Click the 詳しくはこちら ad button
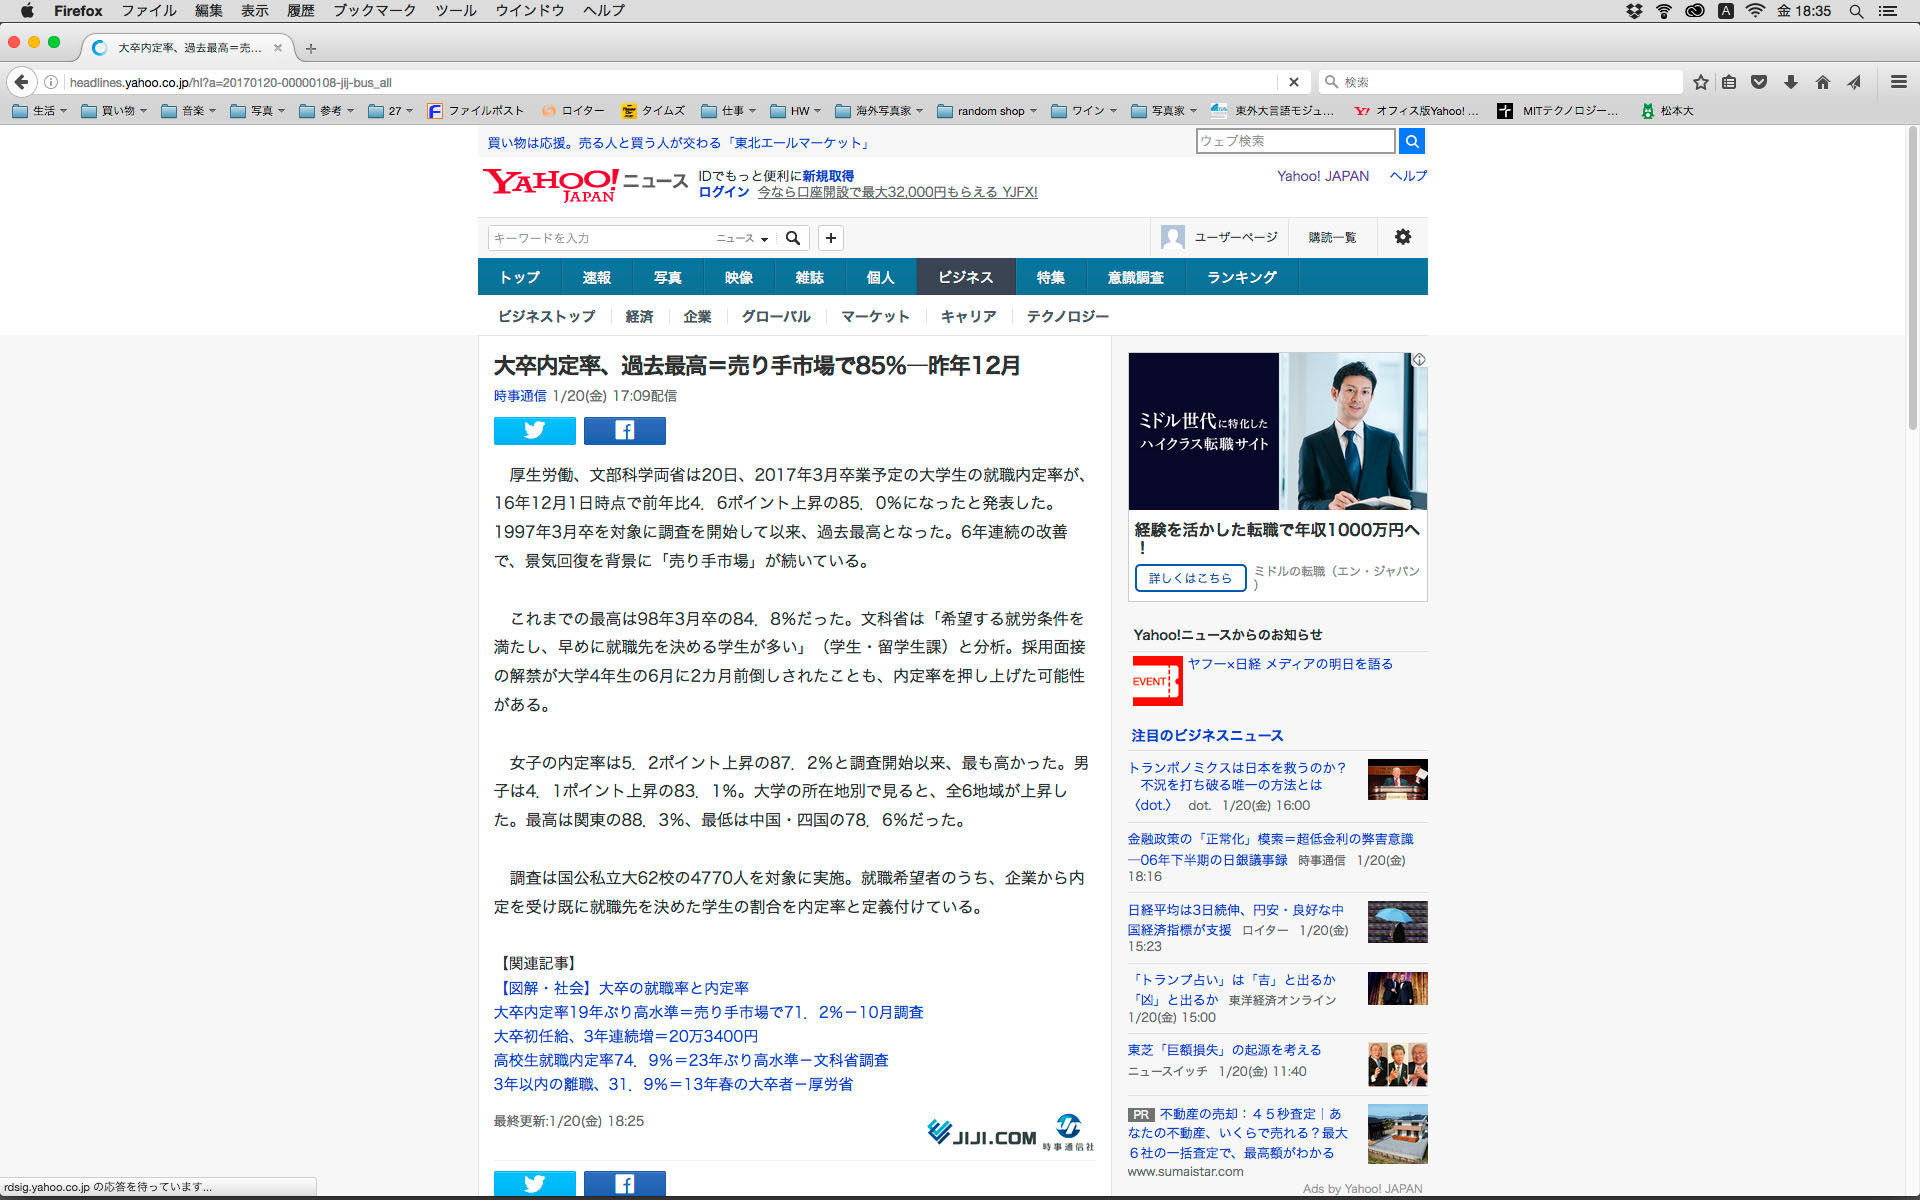This screenshot has width=1920, height=1200. pyautogui.click(x=1190, y=578)
